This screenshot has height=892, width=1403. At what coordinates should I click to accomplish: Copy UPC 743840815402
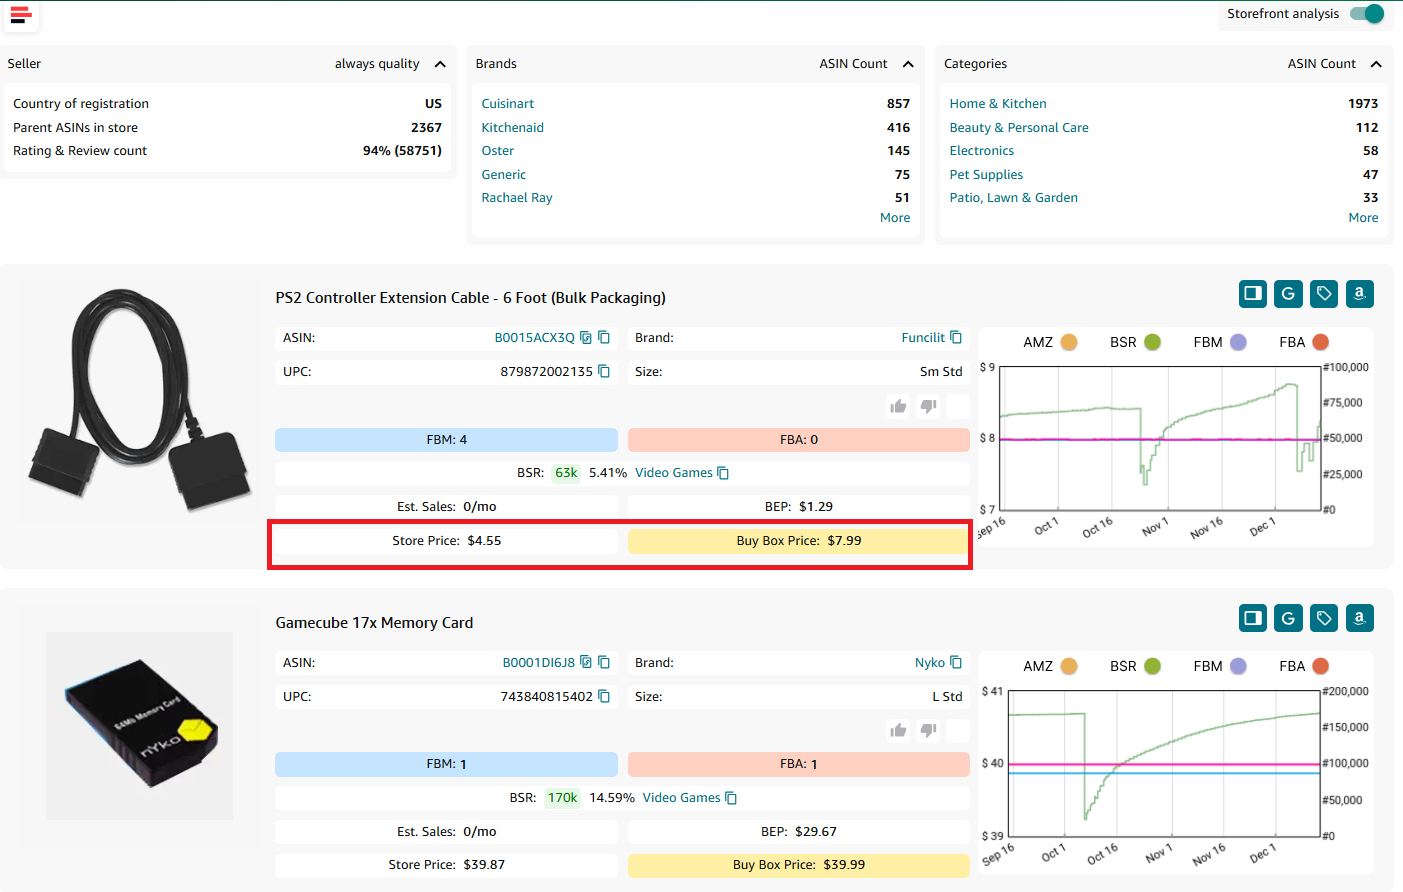604,696
